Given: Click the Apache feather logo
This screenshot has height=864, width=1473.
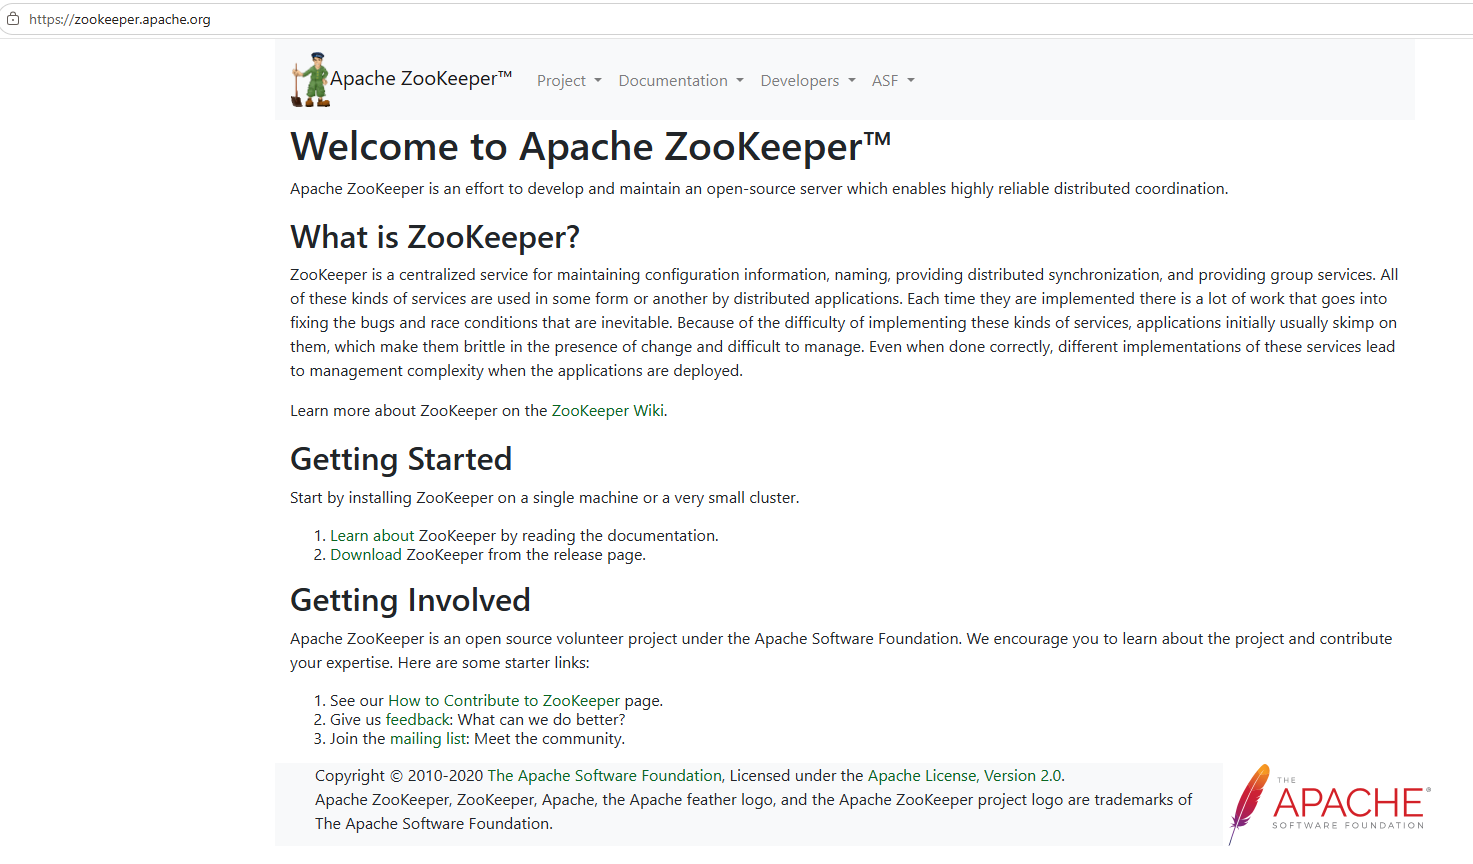Looking at the screenshot, I should coord(1330,804).
